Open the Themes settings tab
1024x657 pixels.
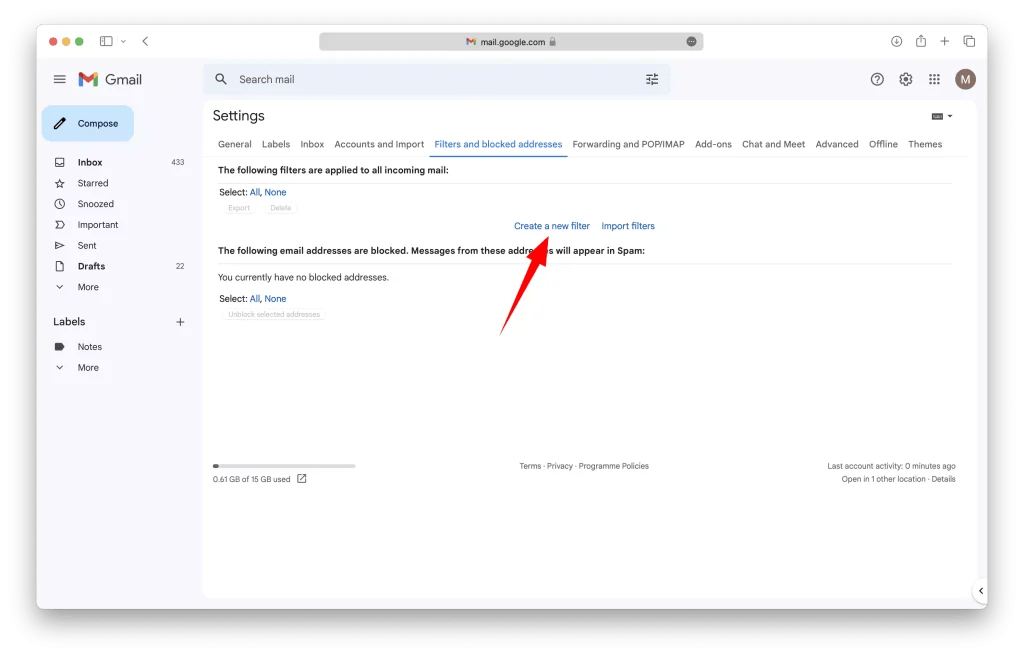[925, 144]
